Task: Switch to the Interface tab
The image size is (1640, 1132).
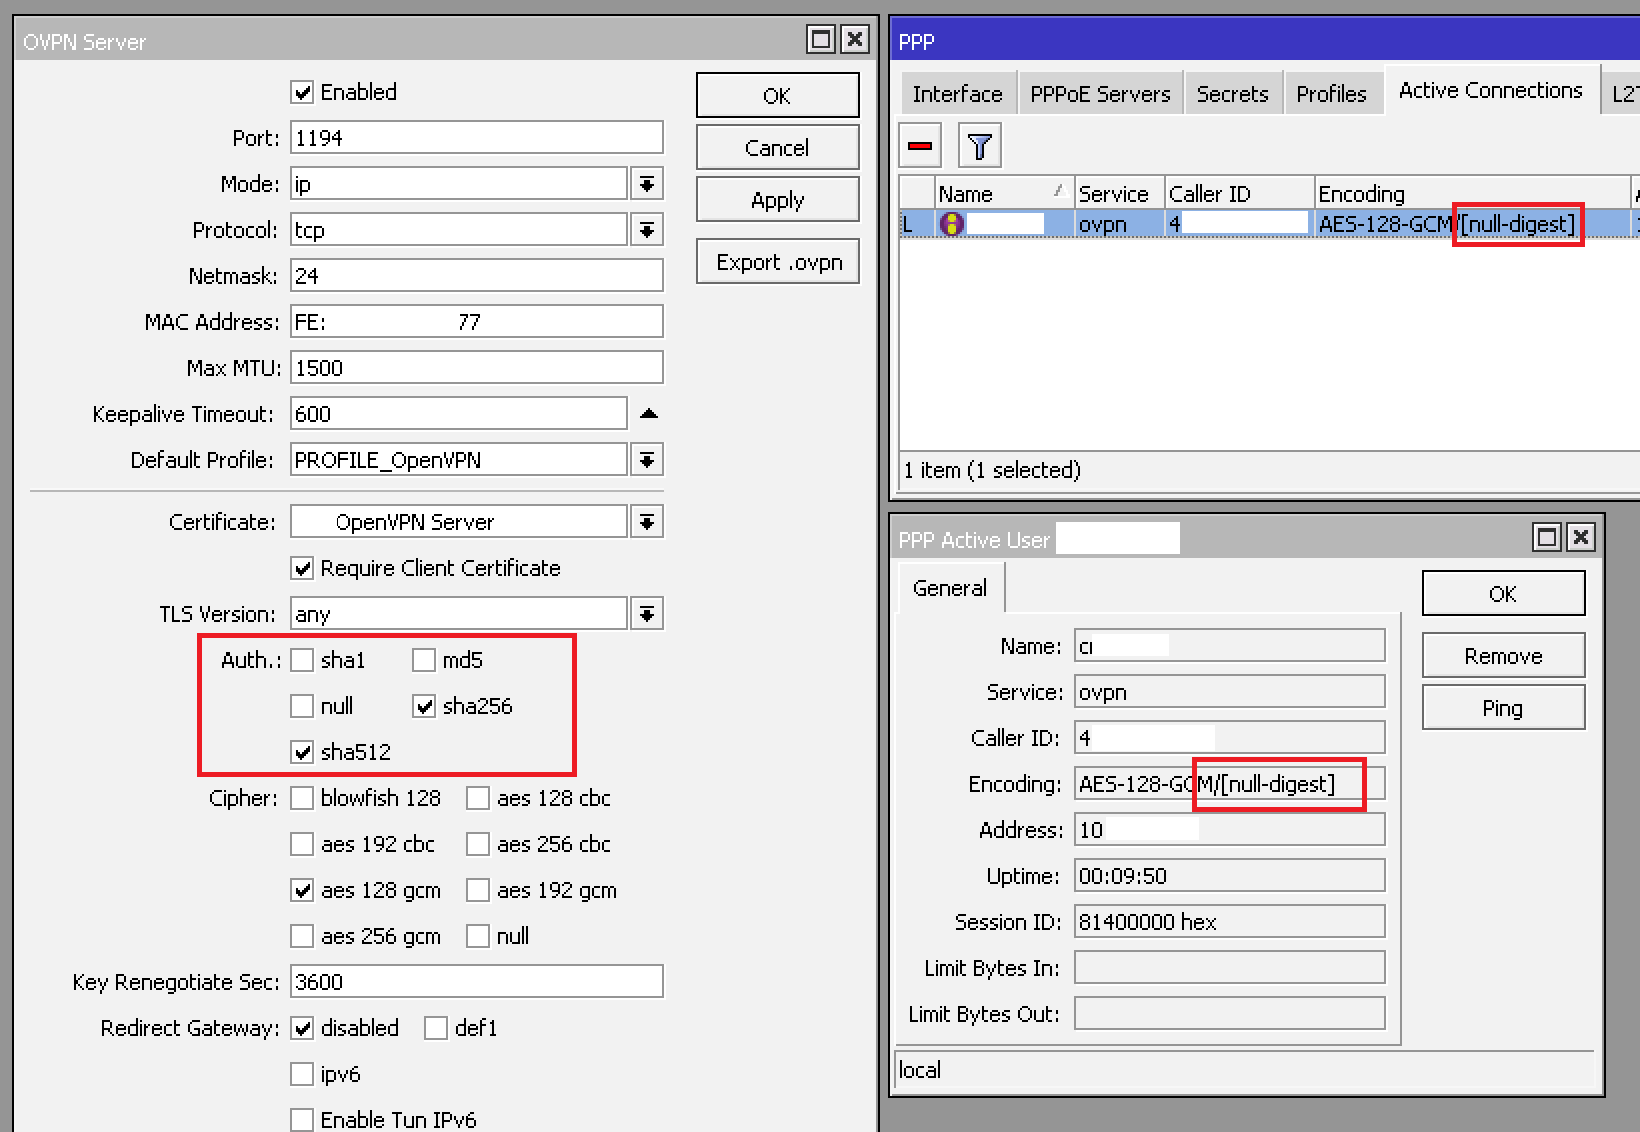Action: tap(957, 94)
